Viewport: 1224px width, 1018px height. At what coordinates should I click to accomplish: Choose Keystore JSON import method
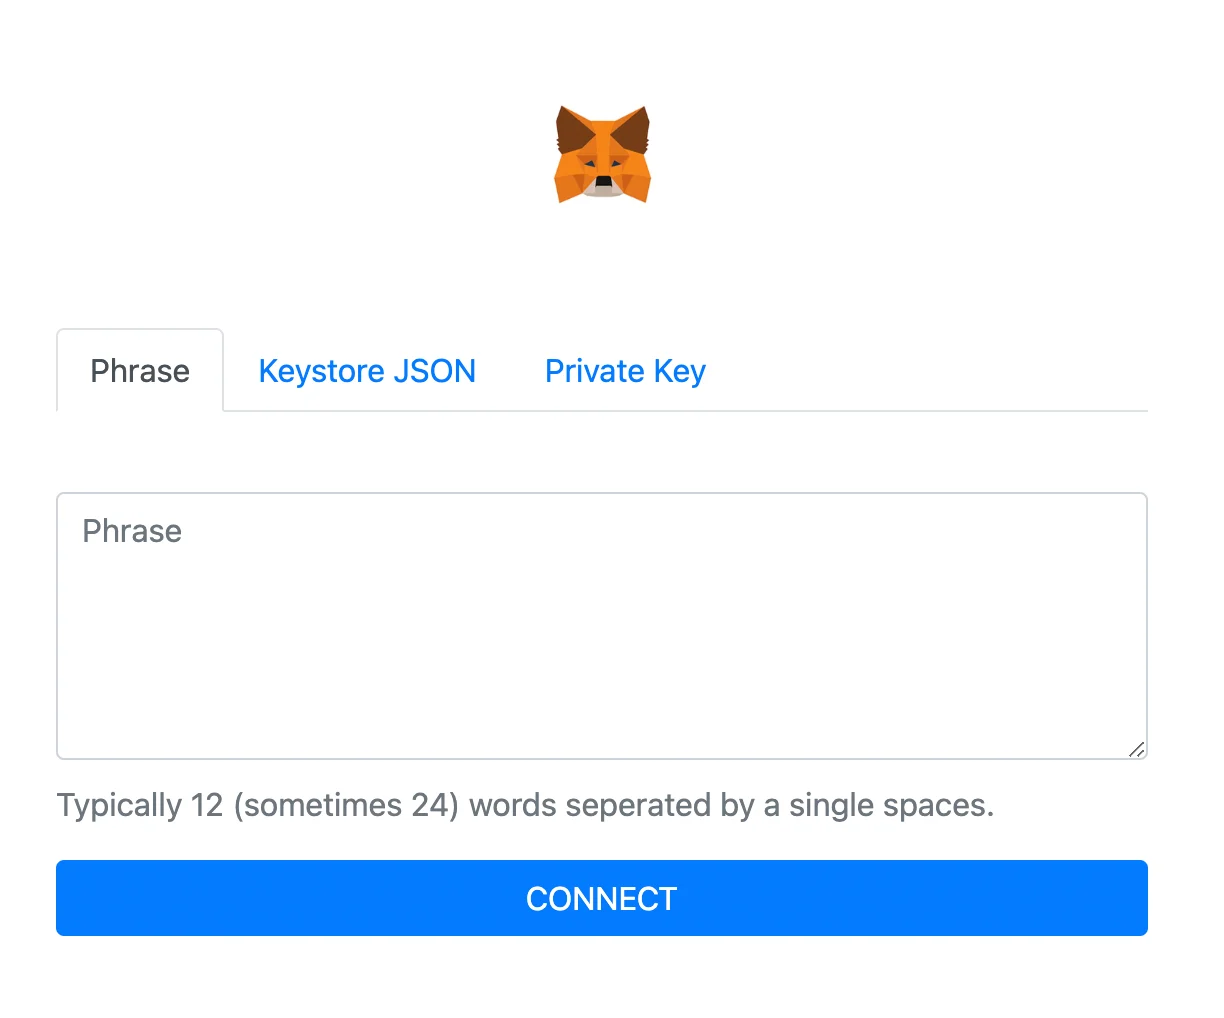(x=367, y=371)
